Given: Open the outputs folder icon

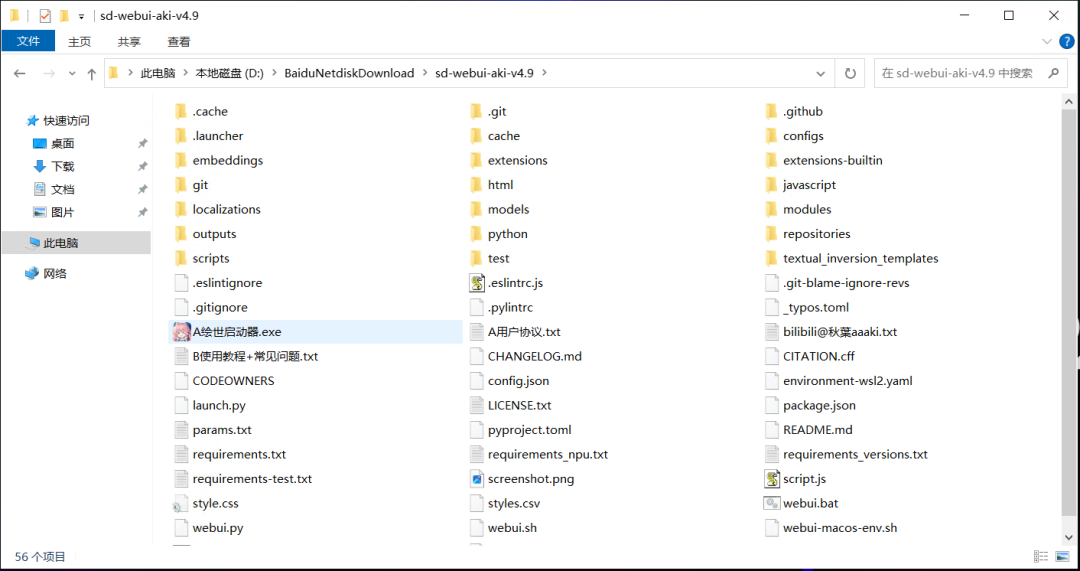Looking at the screenshot, I should 181,234.
